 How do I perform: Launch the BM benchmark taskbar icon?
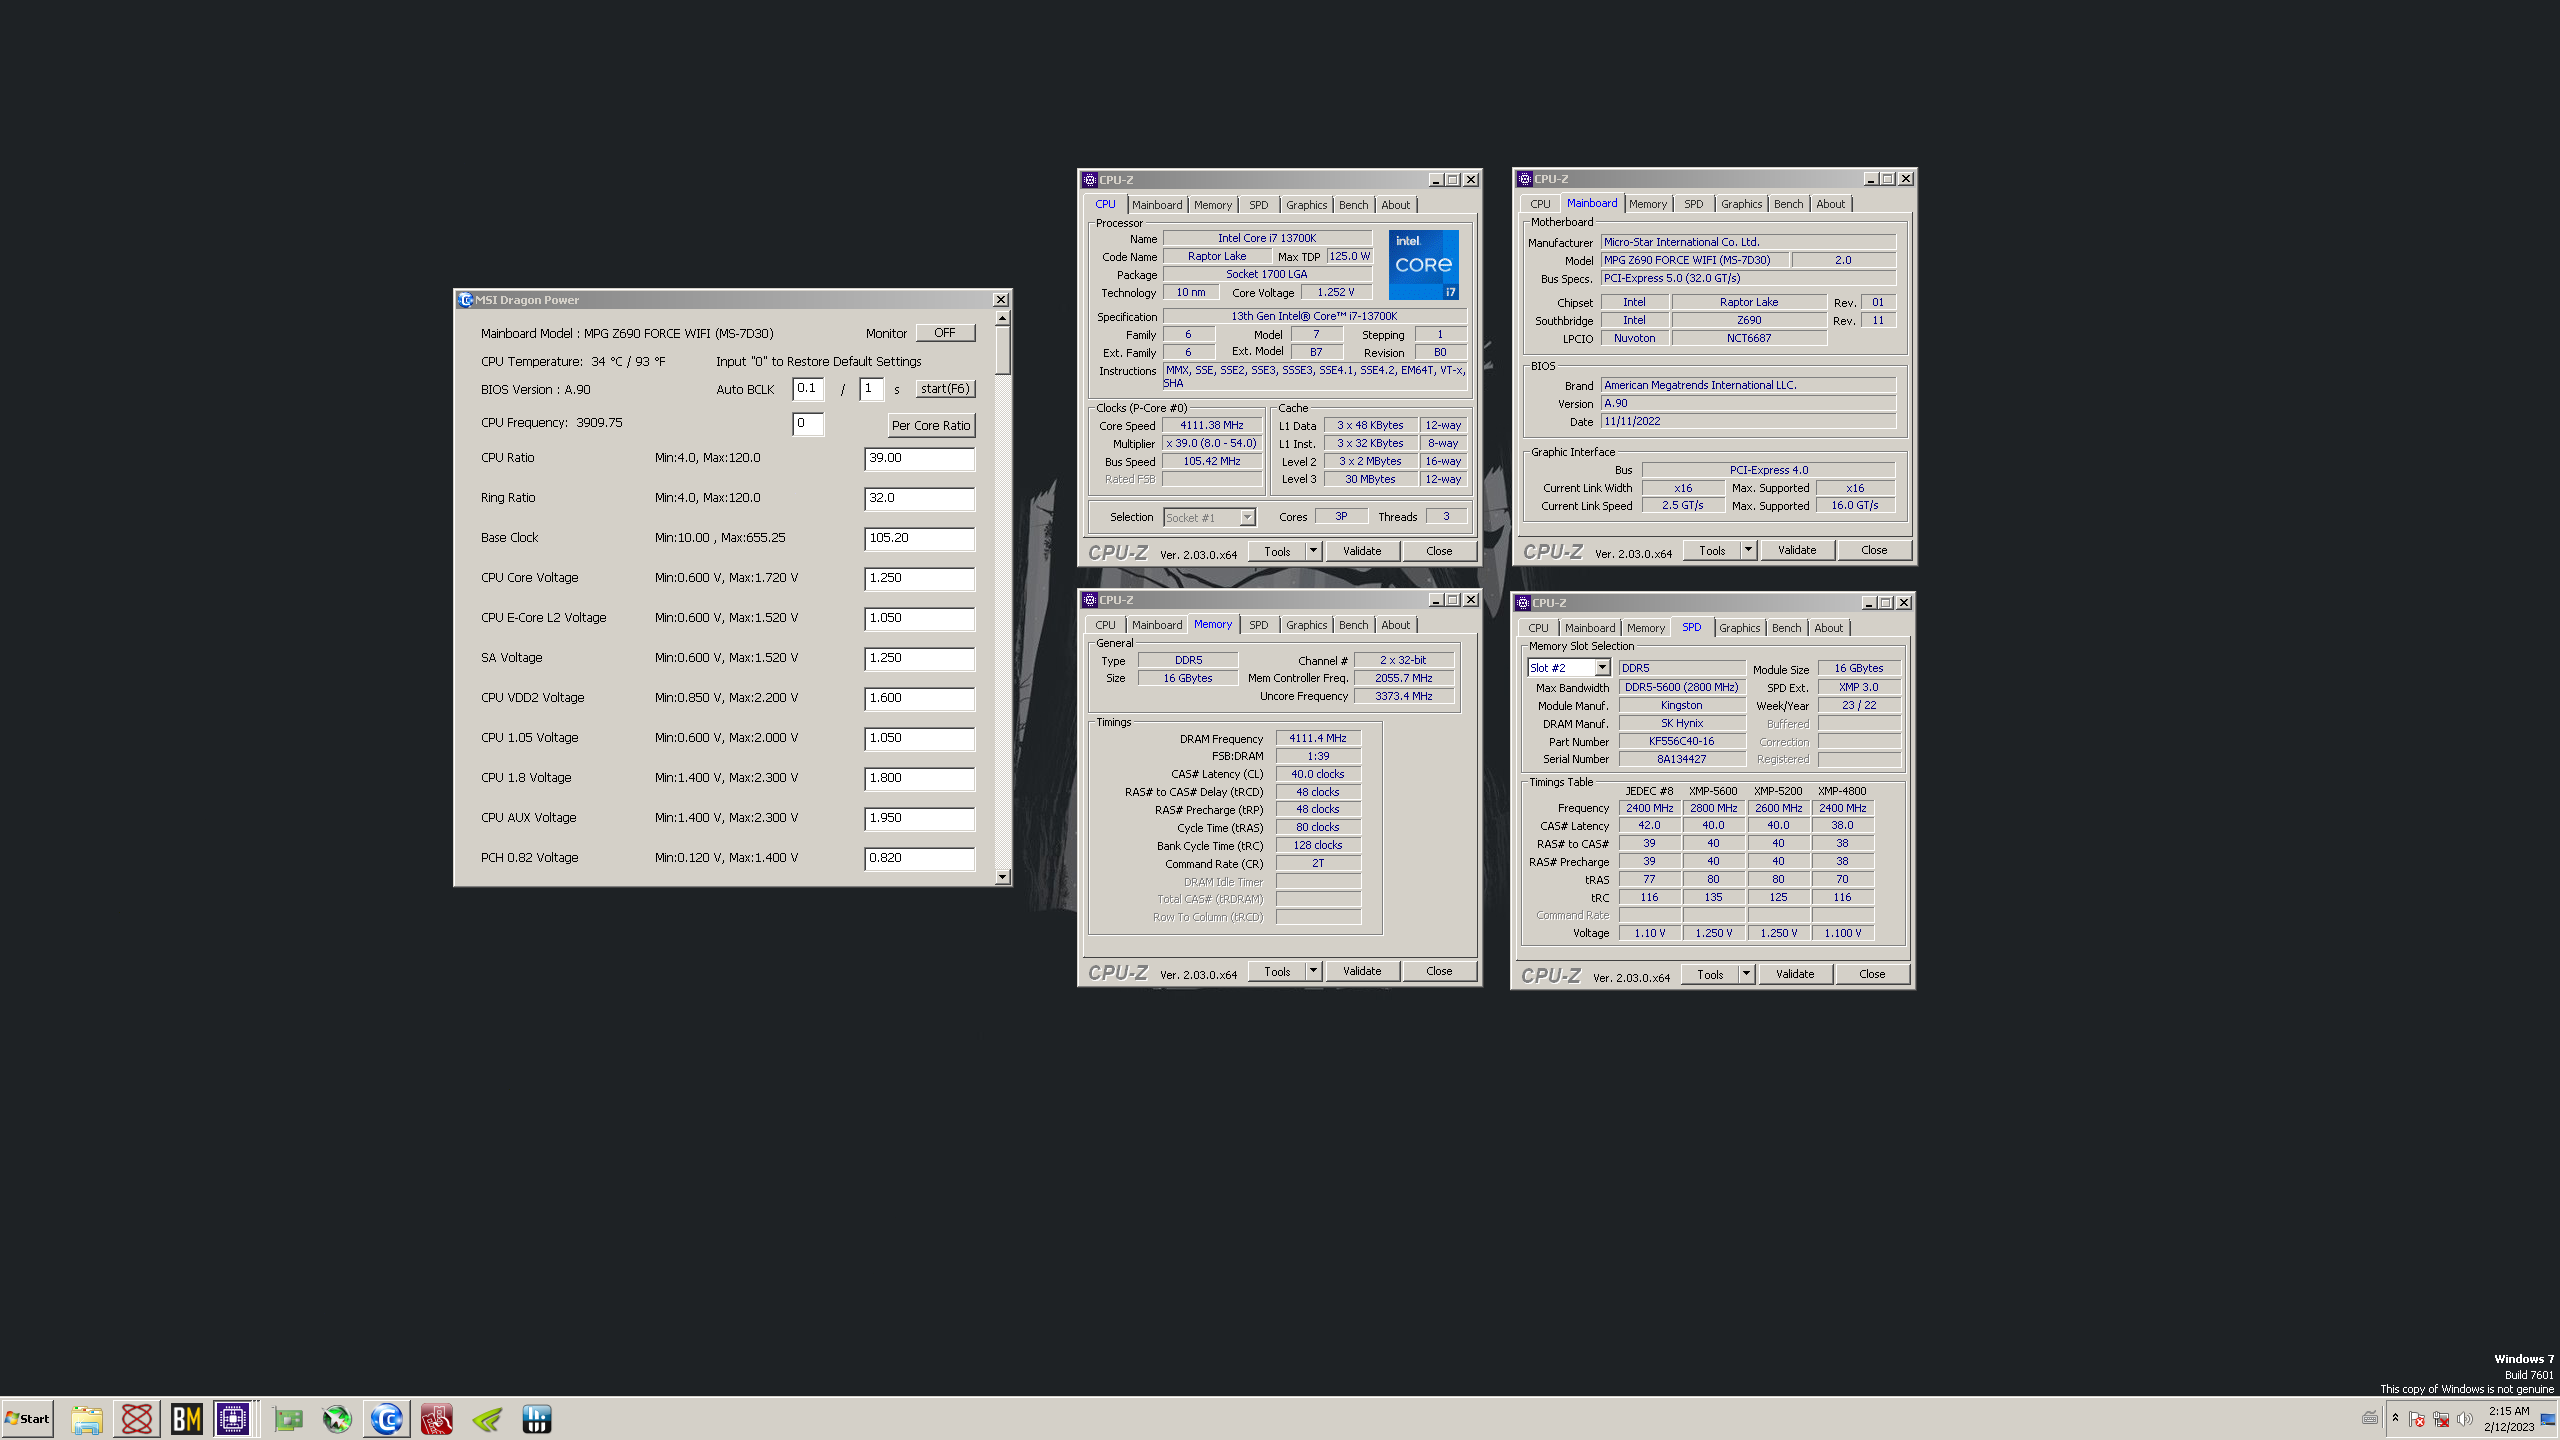pos(187,1418)
